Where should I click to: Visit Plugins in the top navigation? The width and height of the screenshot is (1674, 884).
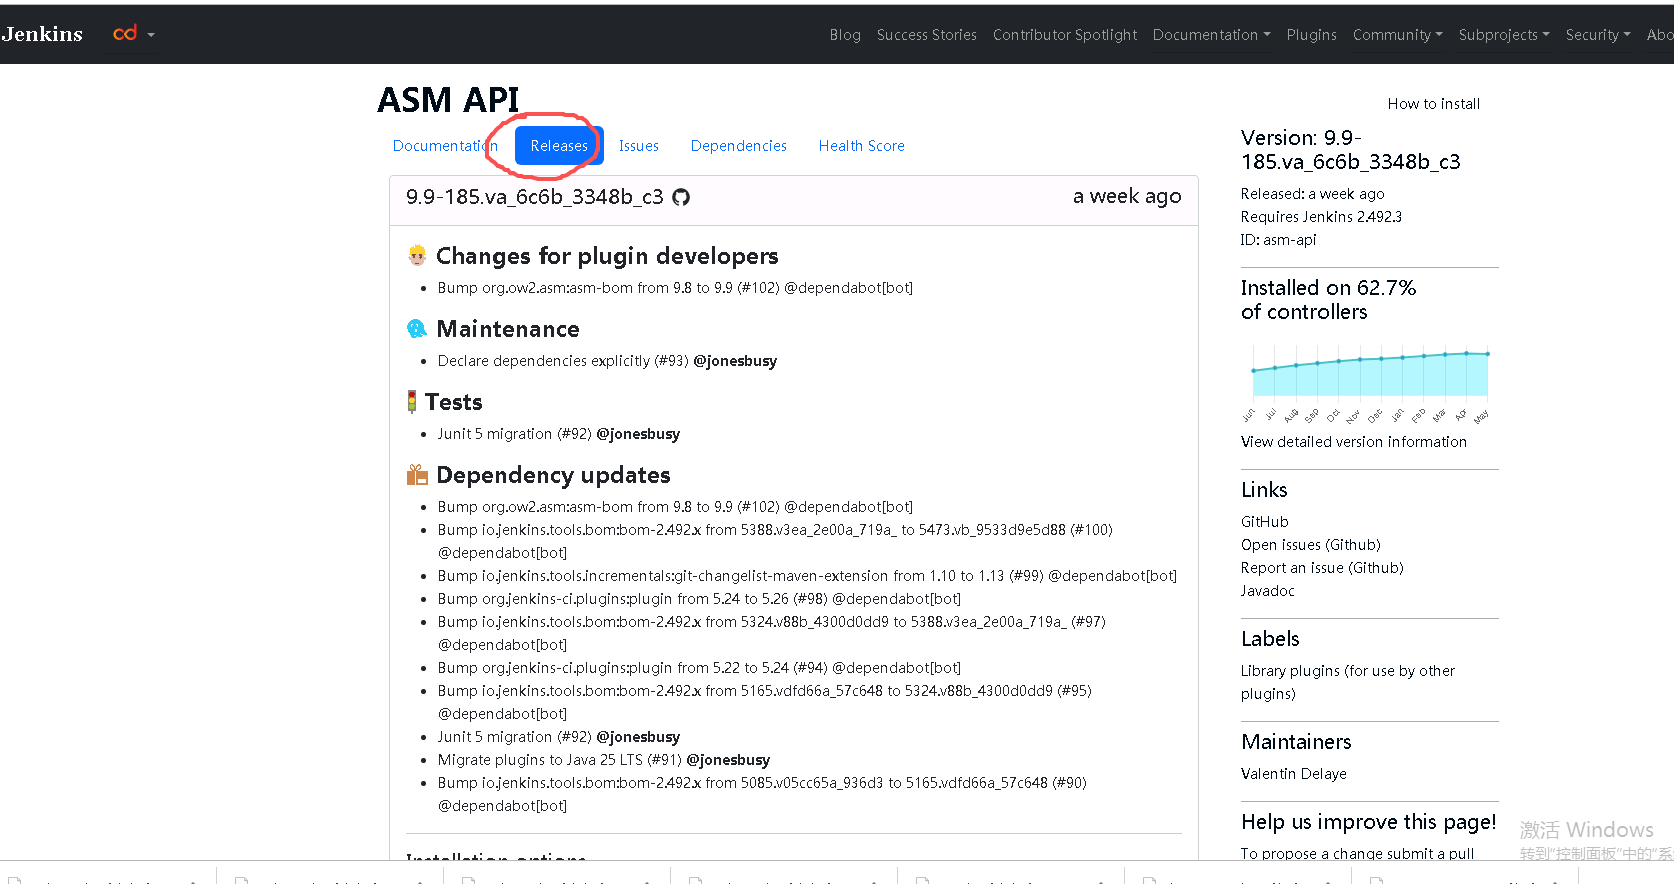tap(1311, 35)
